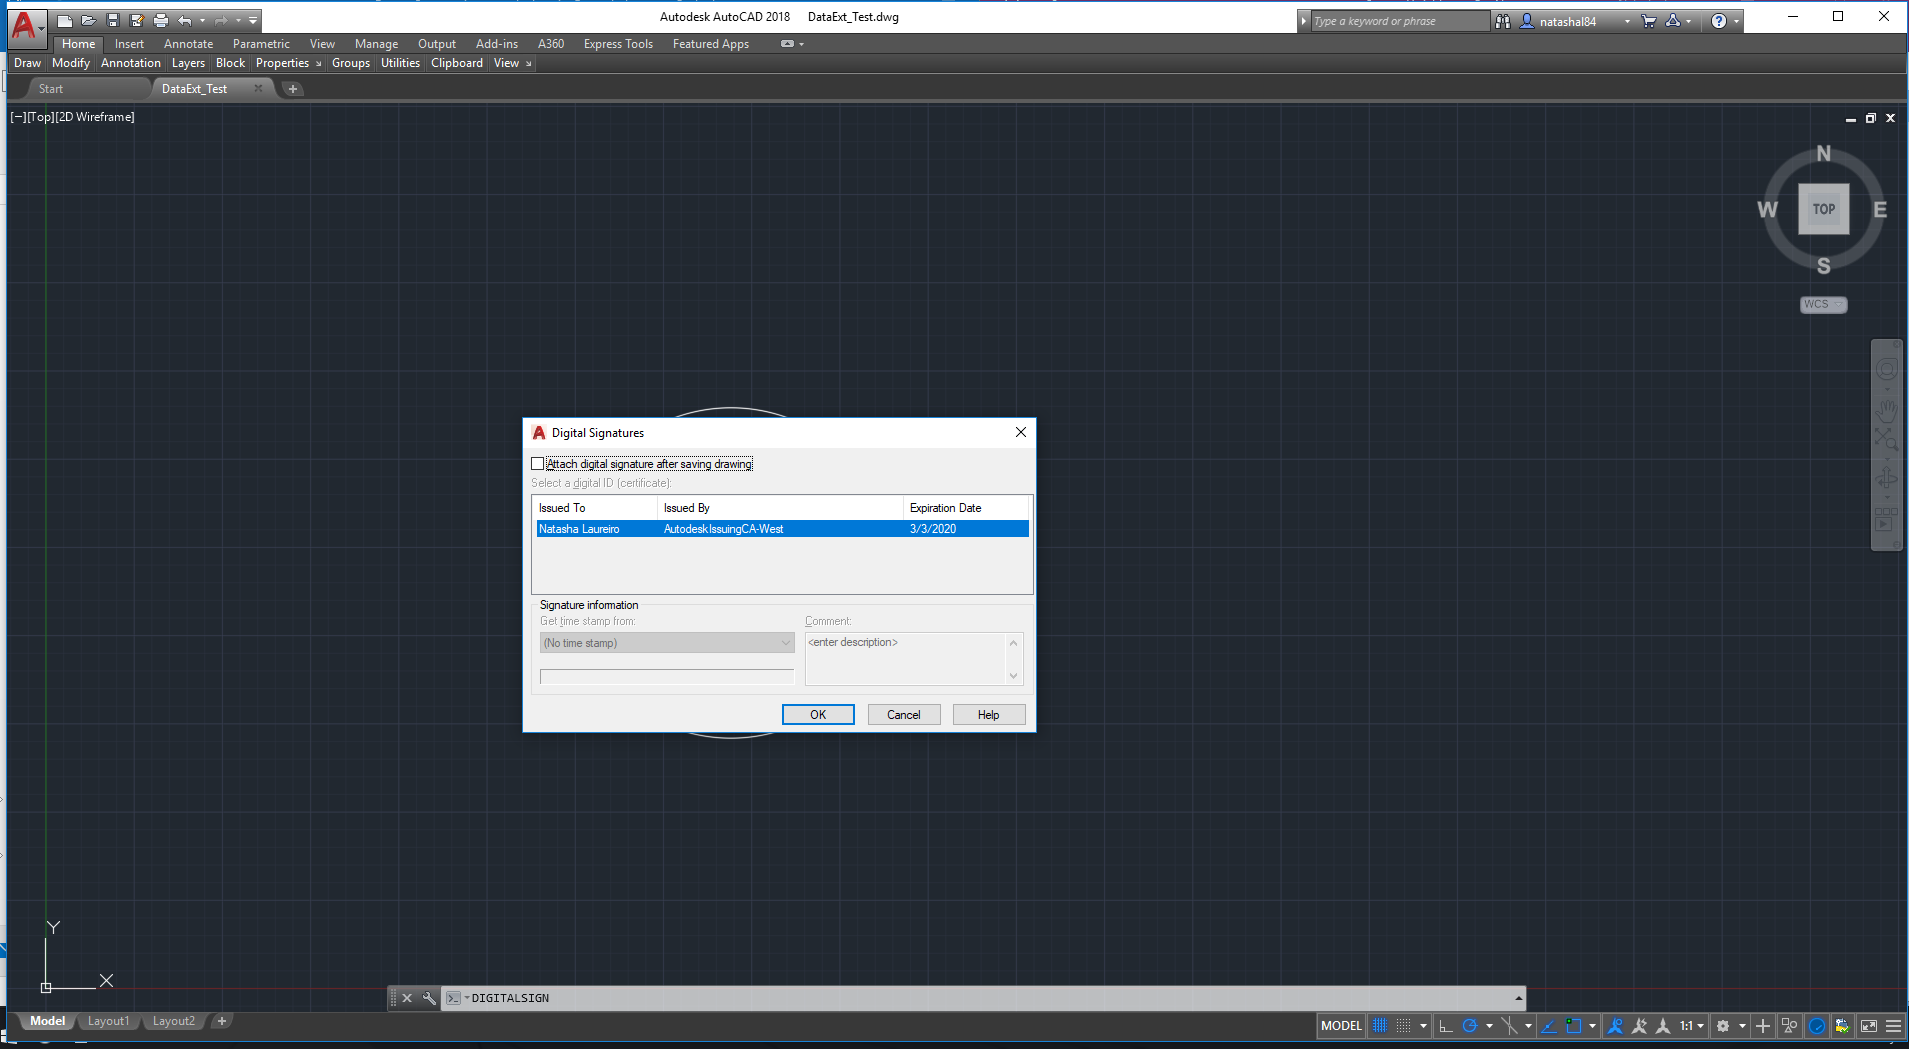The width and height of the screenshot is (1909, 1049).
Task: Open the Express Tools ribbon tab
Action: click(x=618, y=44)
